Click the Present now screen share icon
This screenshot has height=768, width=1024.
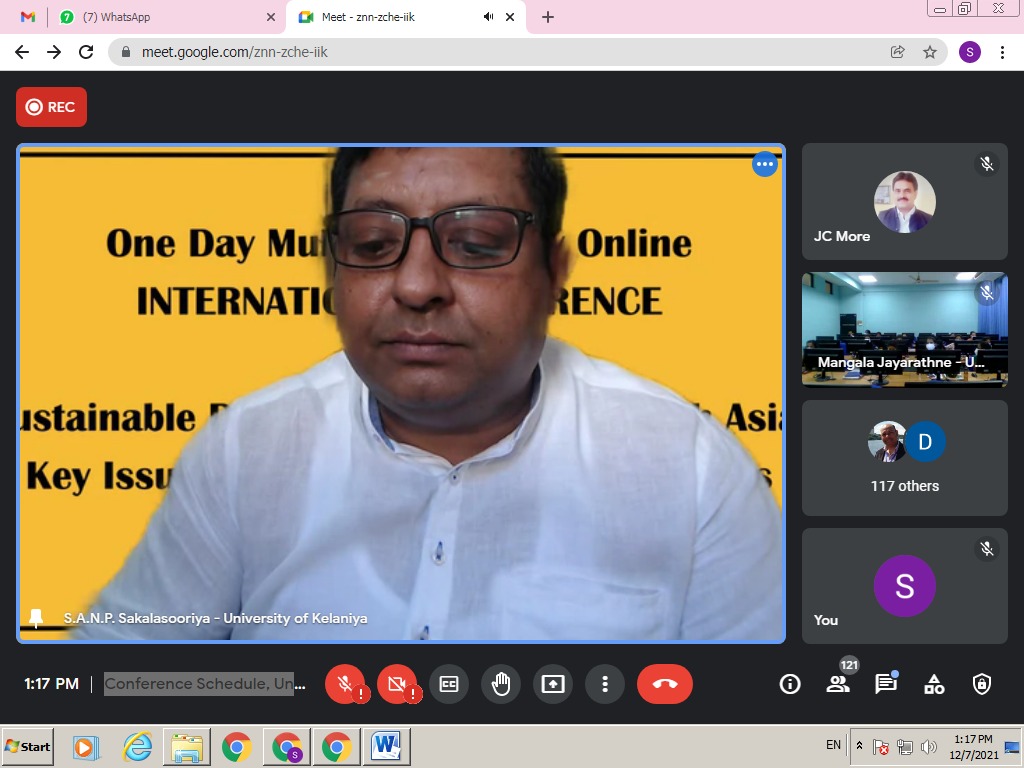[x=553, y=684]
